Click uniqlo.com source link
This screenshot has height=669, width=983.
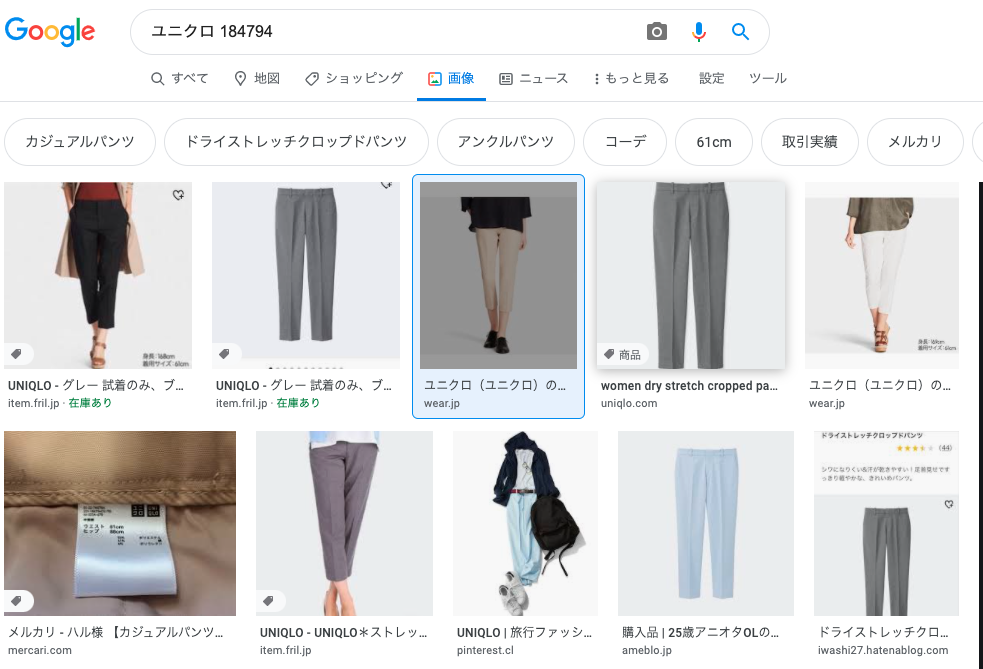(x=629, y=403)
